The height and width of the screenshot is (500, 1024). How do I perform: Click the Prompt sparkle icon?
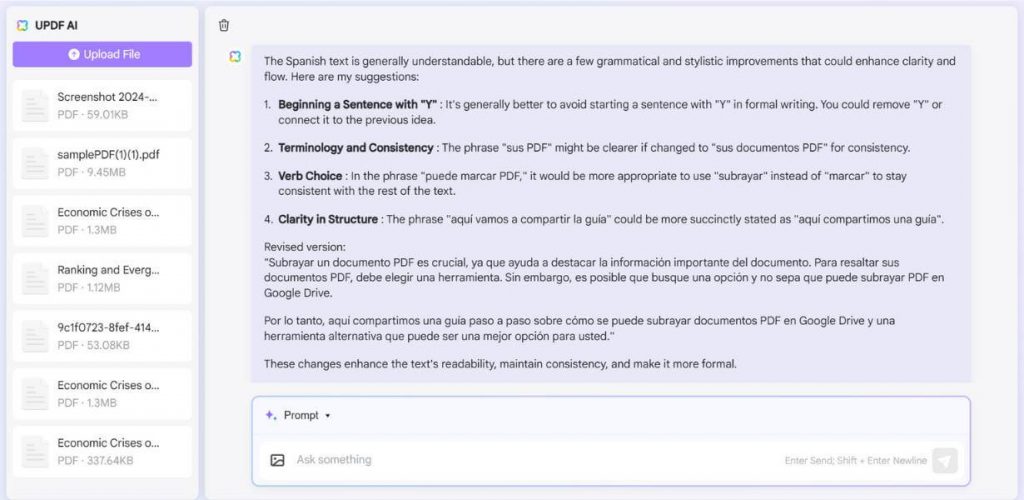pyautogui.click(x=270, y=415)
